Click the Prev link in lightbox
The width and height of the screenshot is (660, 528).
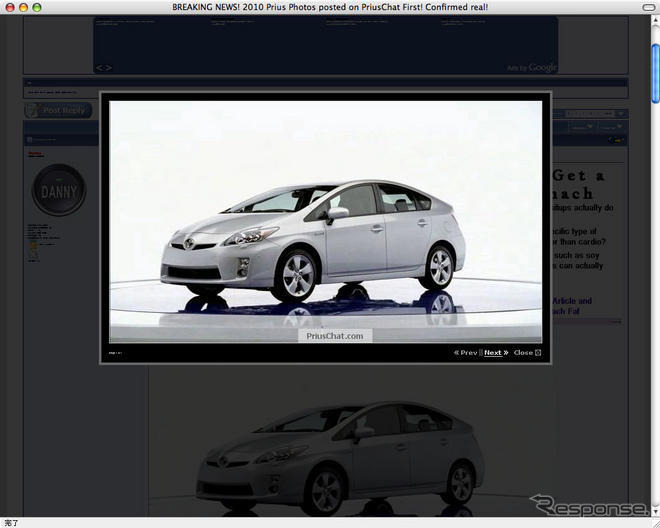pyautogui.click(x=466, y=353)
